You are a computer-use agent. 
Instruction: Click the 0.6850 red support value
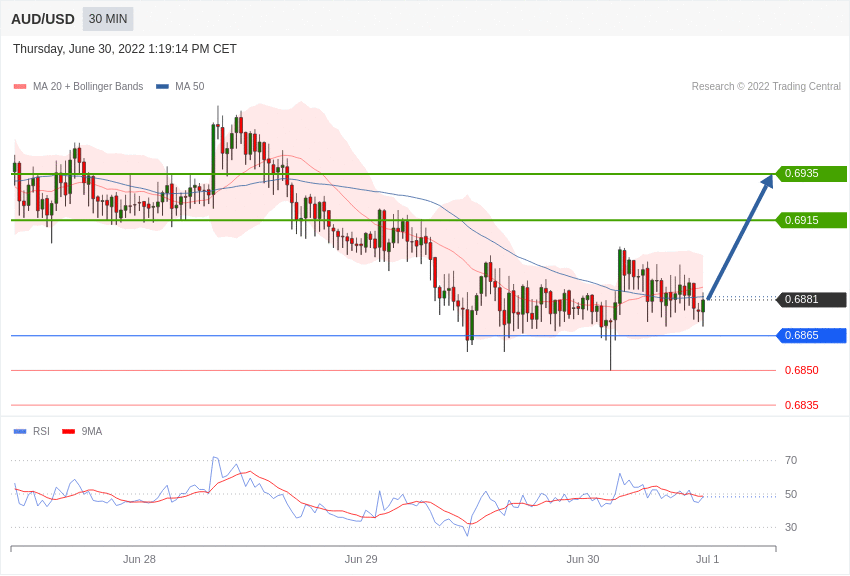tap(801, 370)
